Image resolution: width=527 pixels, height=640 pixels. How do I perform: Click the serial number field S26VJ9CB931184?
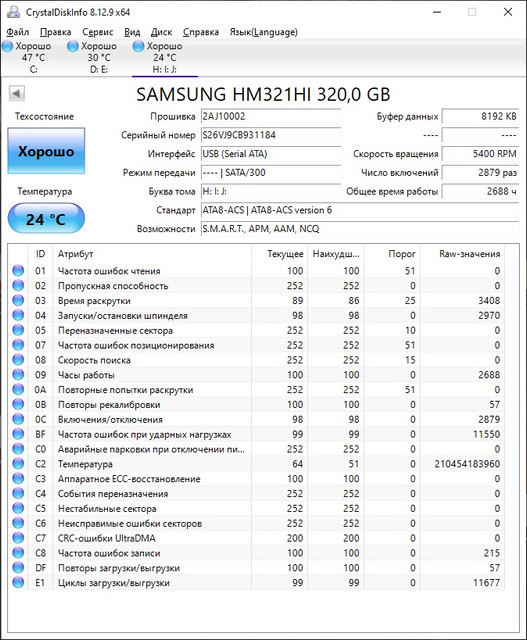[271, 135]
